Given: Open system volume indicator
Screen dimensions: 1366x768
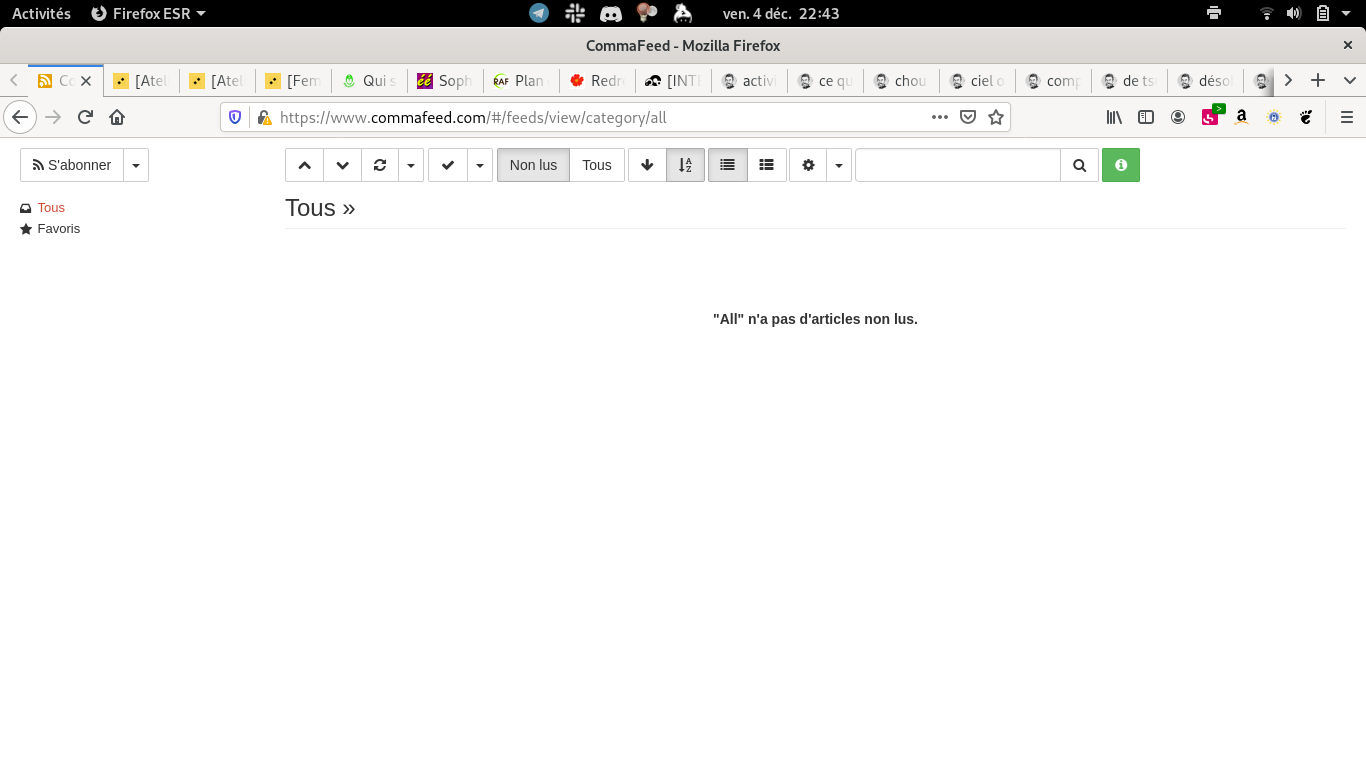Looking at the screenshot, I should [1294, 13].
